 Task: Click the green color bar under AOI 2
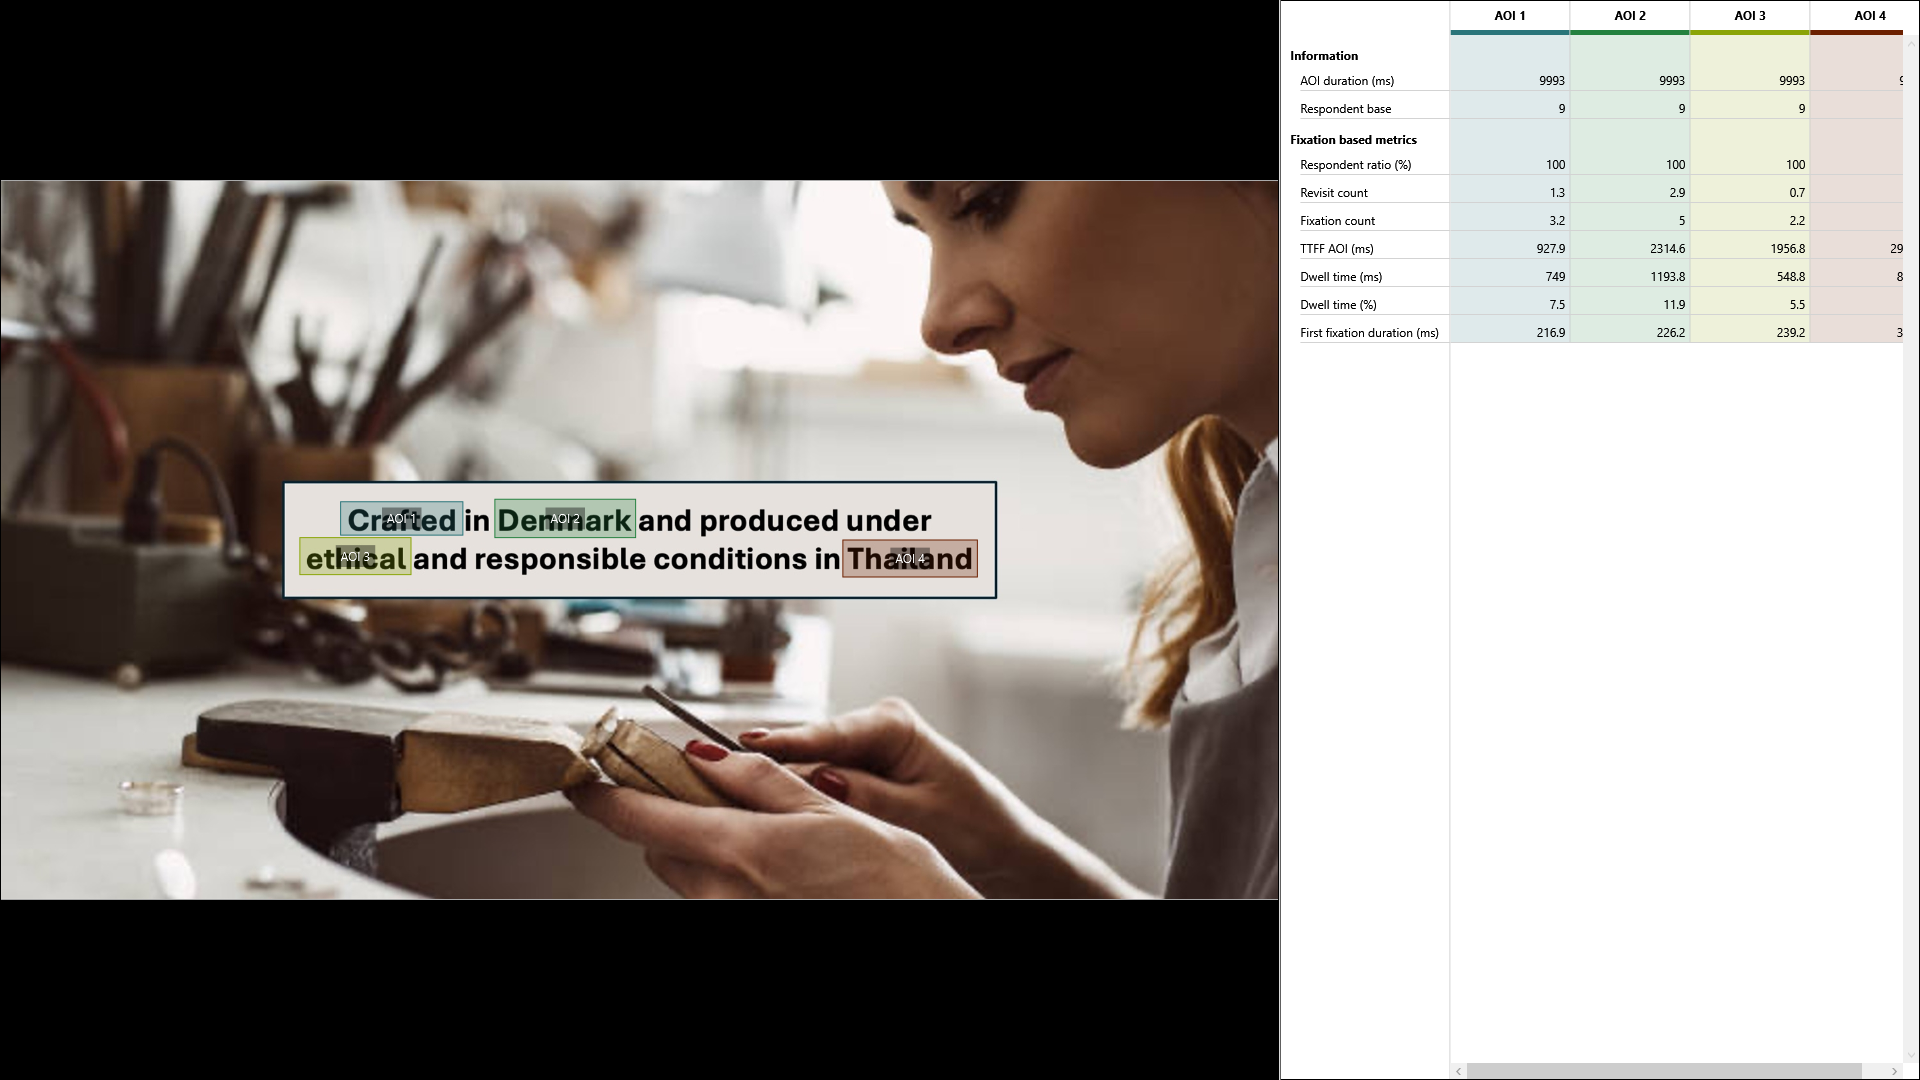coord(1630,33)
